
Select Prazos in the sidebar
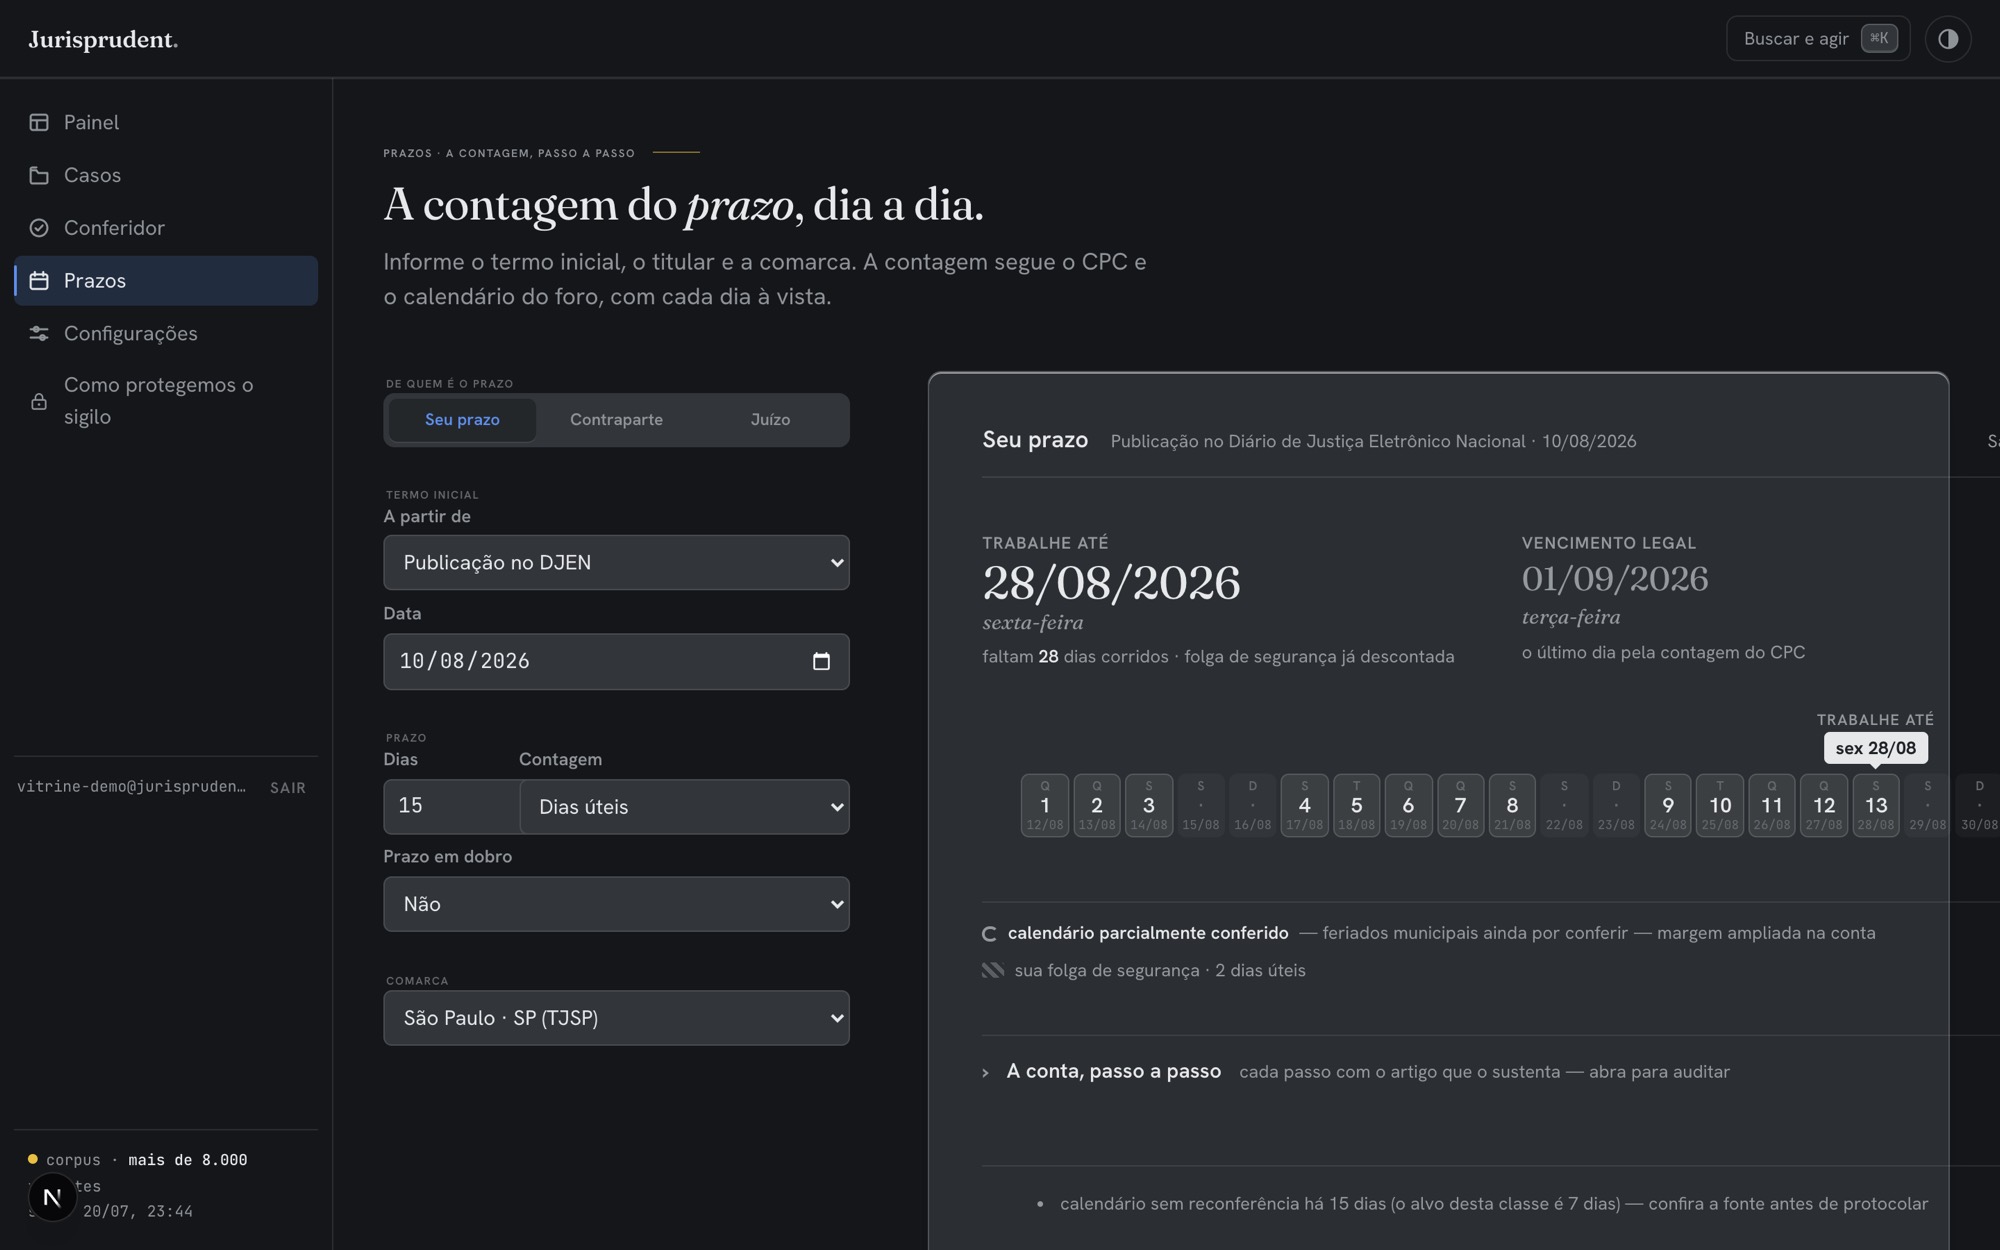[166, 281]
